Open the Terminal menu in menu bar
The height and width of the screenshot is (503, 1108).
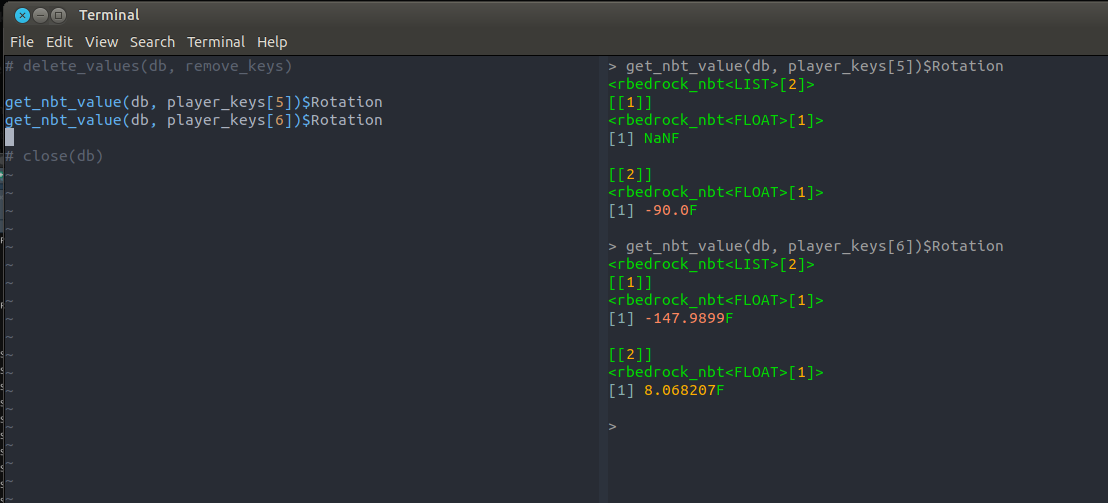(x=215, y=42)
